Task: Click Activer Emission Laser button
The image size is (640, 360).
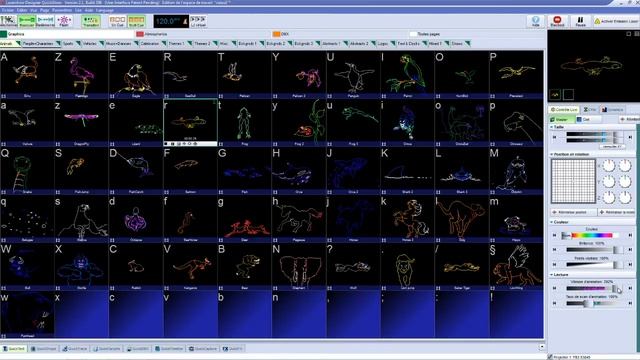Action: (616, 21)
